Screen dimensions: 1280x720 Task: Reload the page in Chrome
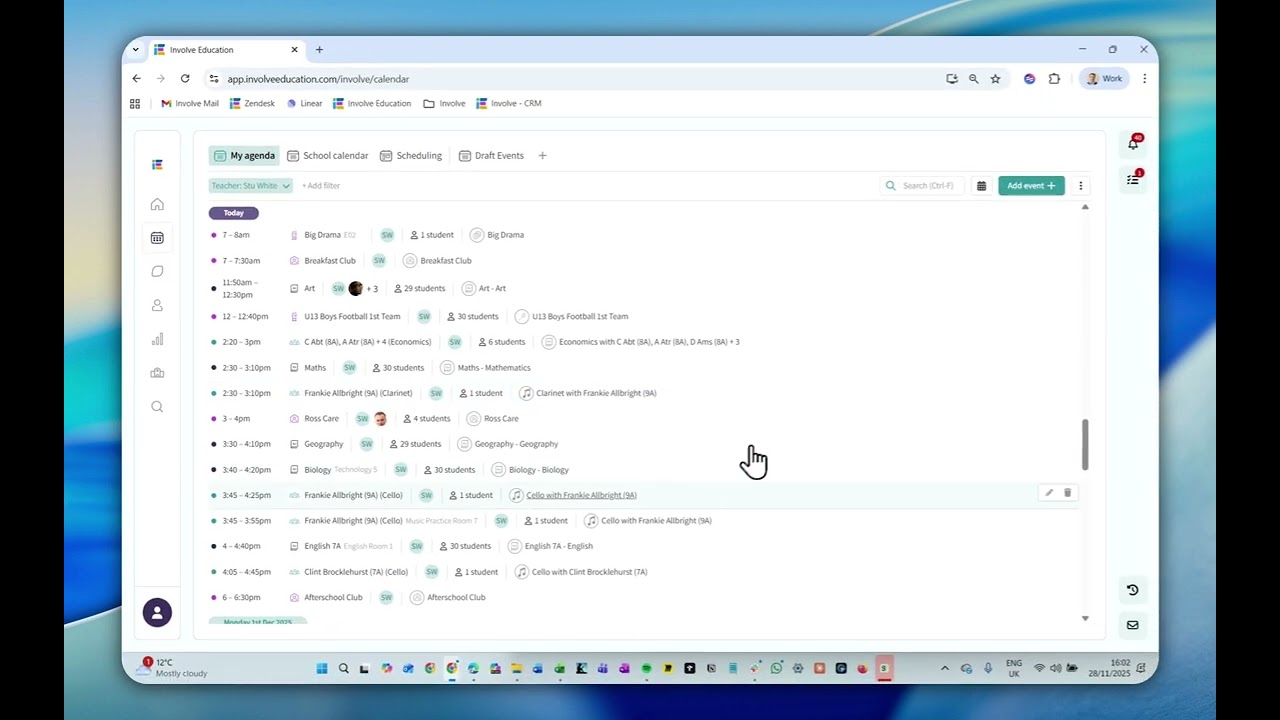coord(185,79)
